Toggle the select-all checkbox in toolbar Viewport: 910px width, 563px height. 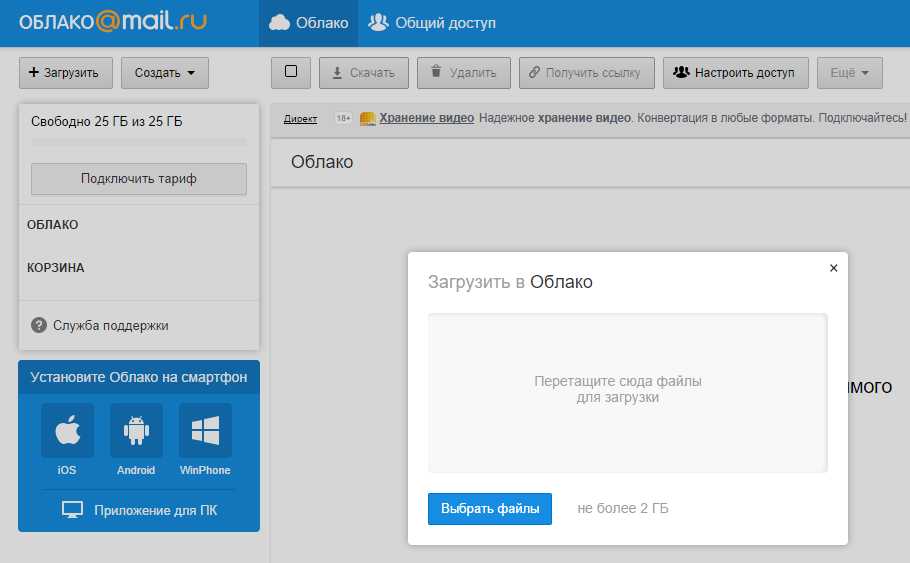tap(291, 72)
